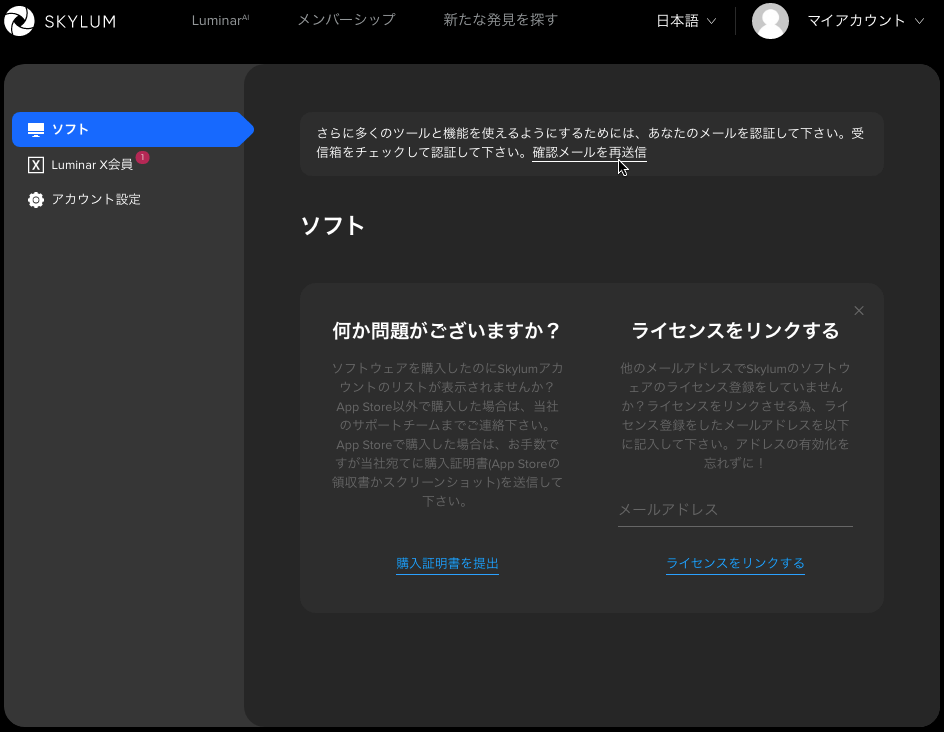Open the Luminar X会員 sidebar item
Screen dimensions: 944x732
point(88,164)
